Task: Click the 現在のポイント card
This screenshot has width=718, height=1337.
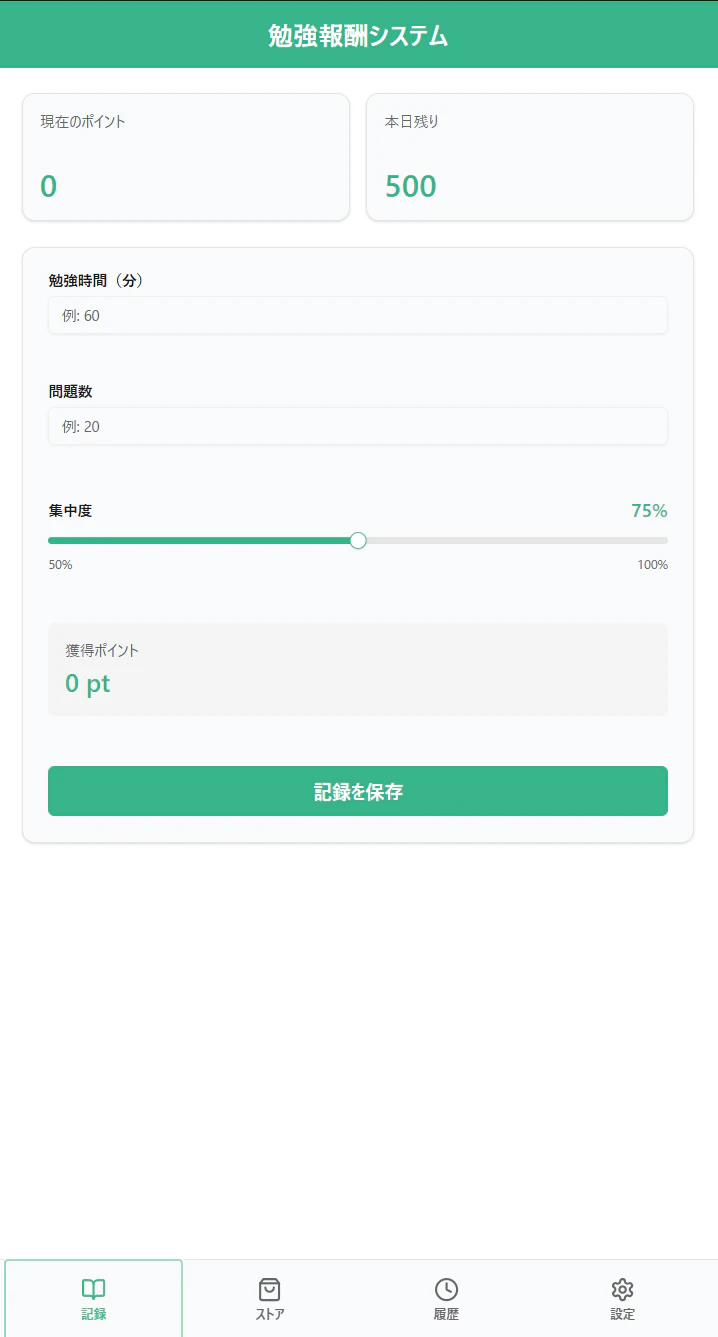Action: tap(186, 157)
